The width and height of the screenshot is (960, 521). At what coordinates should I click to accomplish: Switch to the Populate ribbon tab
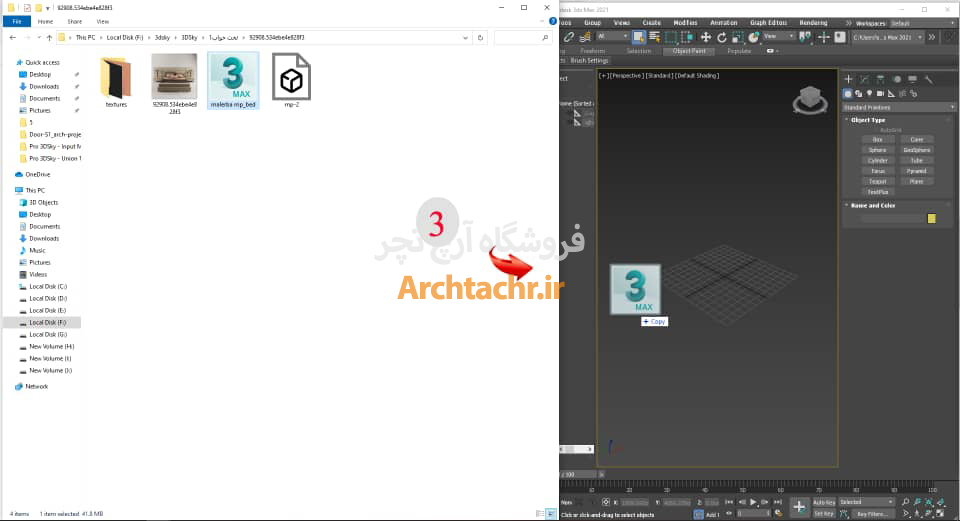point(739,51)
